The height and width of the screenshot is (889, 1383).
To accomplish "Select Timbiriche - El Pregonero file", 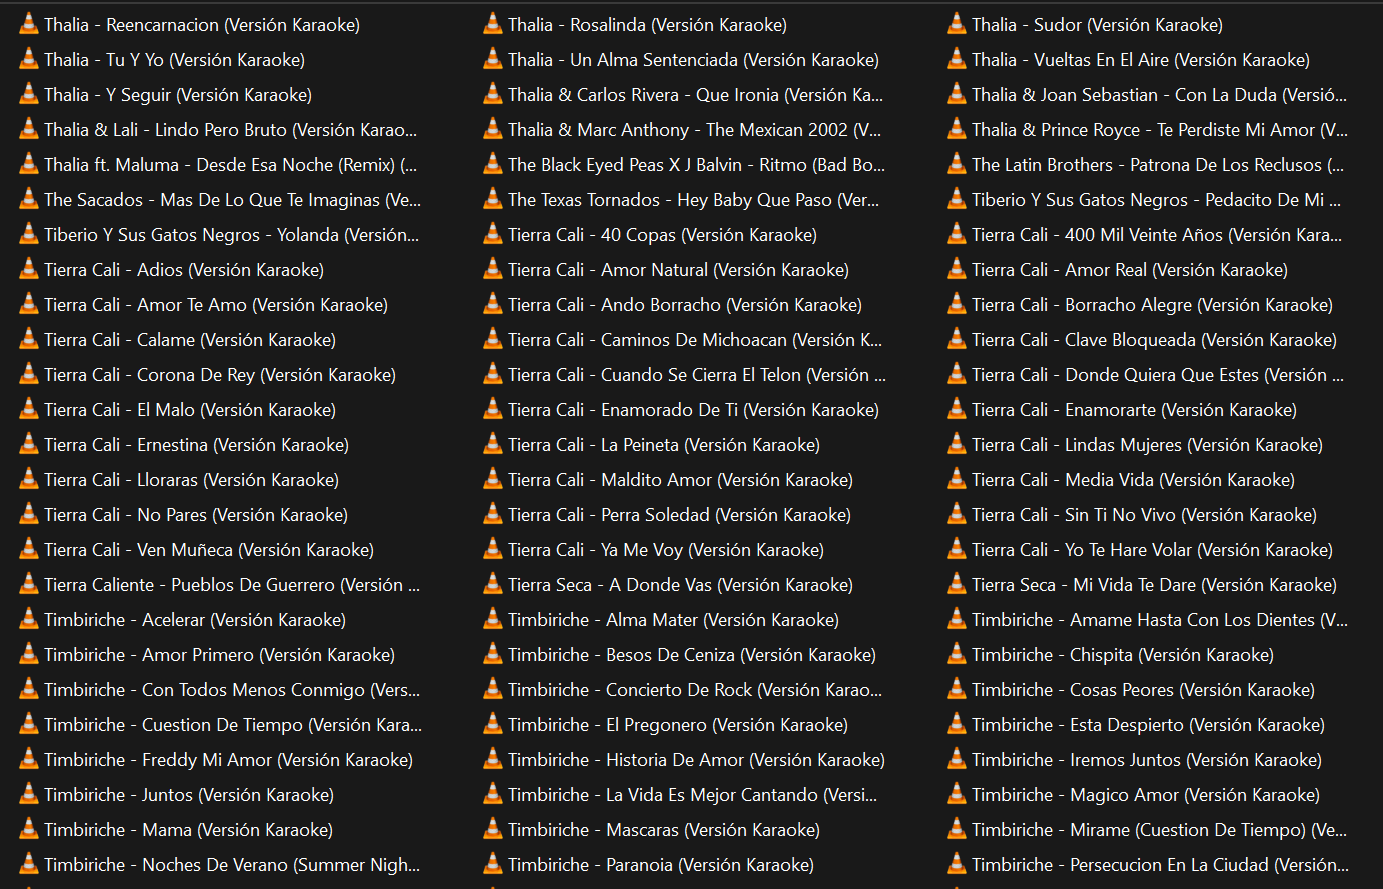I will click(x=677, y=725).
